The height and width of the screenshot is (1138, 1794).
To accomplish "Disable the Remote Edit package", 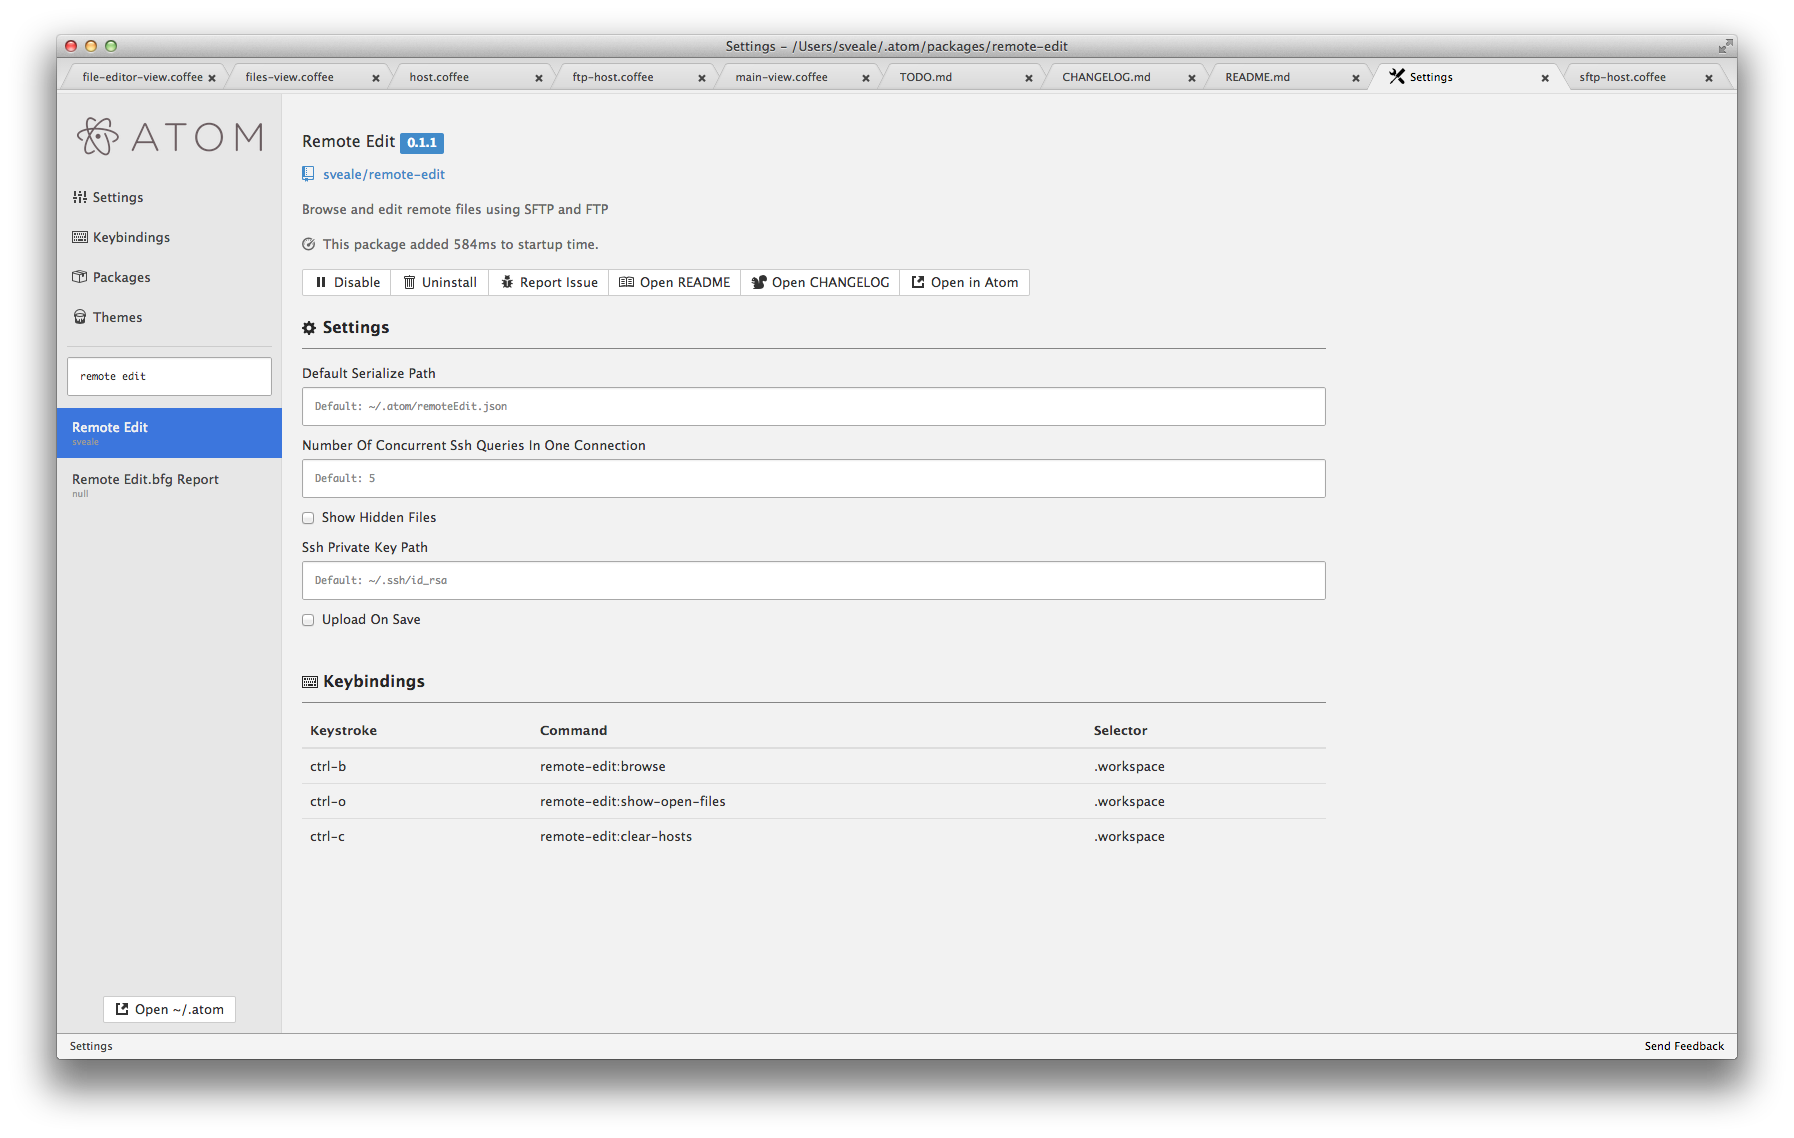I will 346,282.
